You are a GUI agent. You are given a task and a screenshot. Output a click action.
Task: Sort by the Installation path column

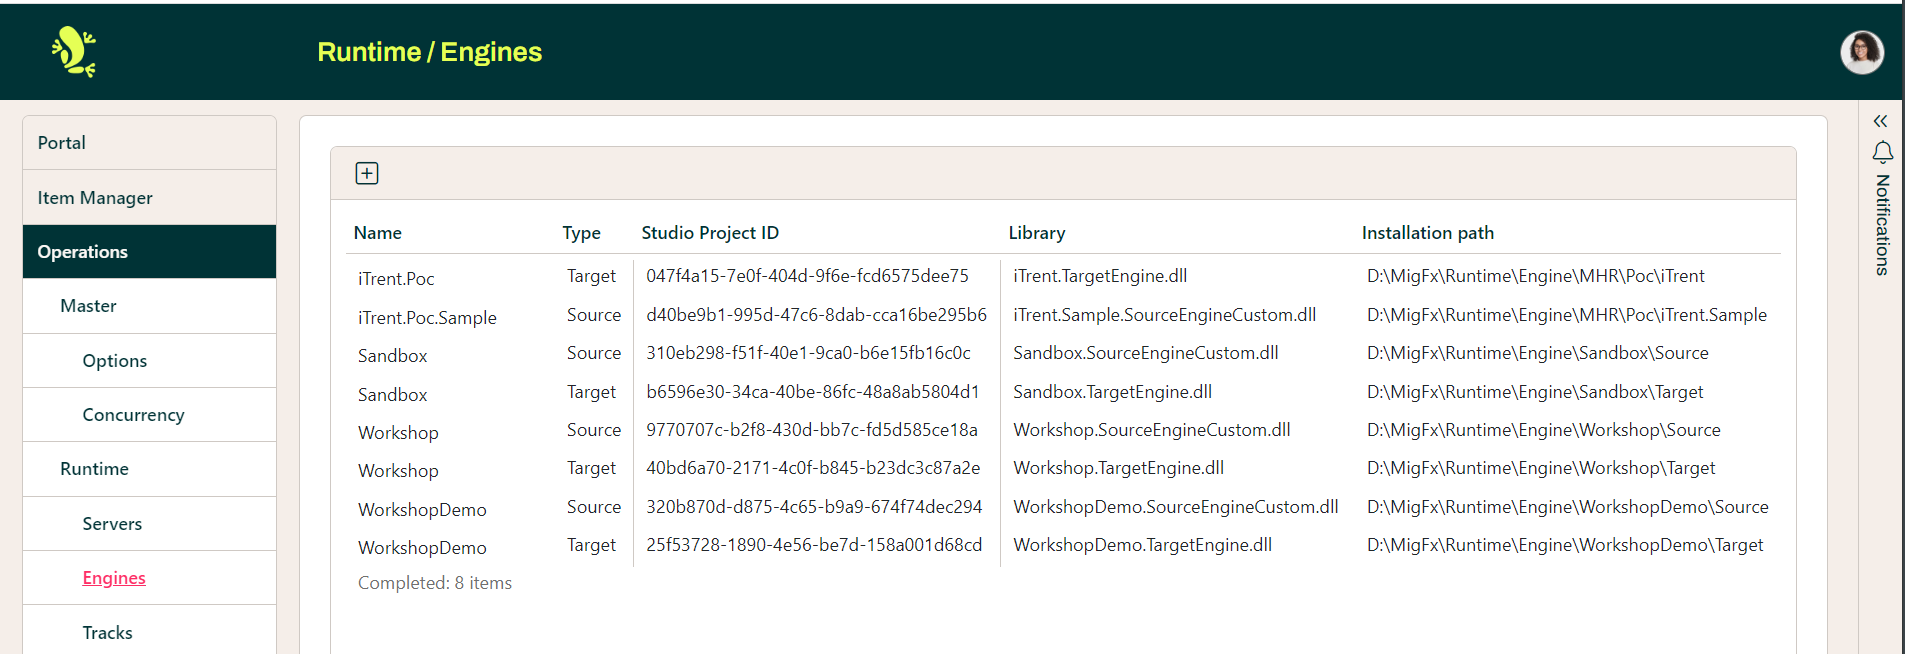coord(1427,233)
